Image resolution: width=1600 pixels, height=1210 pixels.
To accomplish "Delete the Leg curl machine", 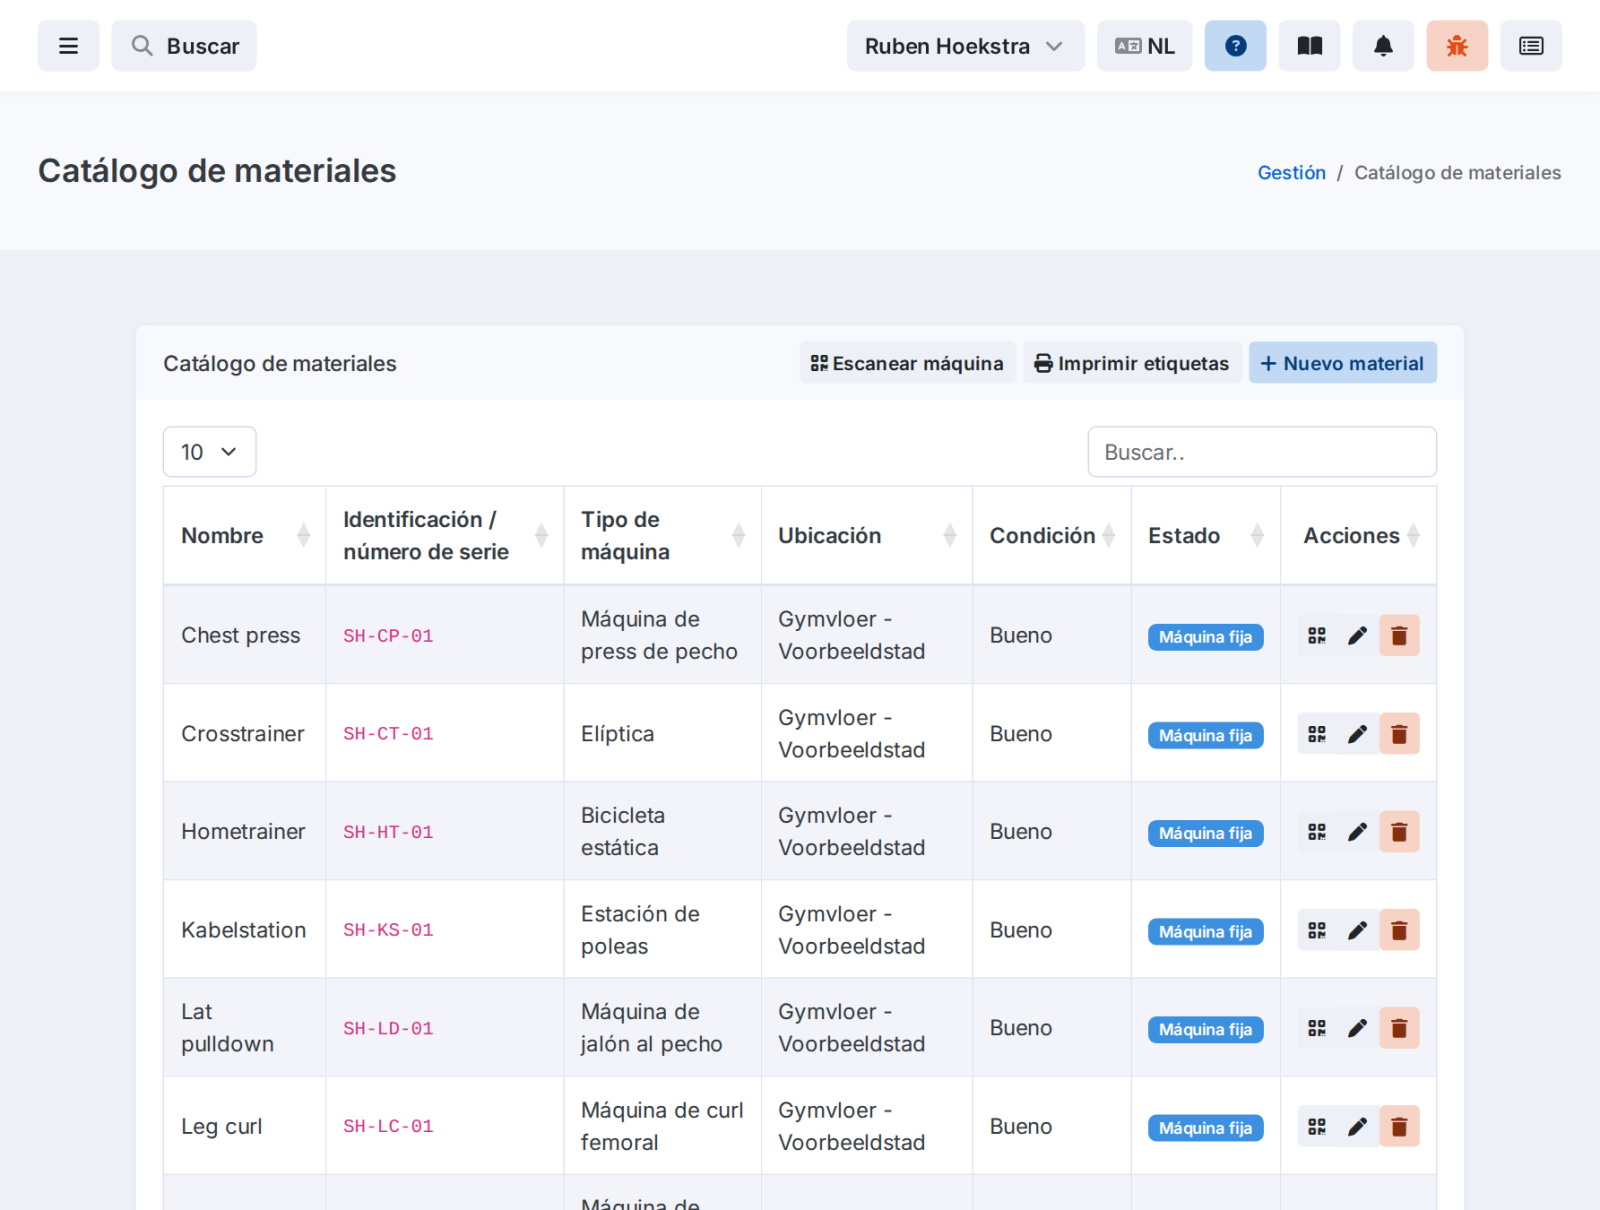I will coord(1399,1127).
